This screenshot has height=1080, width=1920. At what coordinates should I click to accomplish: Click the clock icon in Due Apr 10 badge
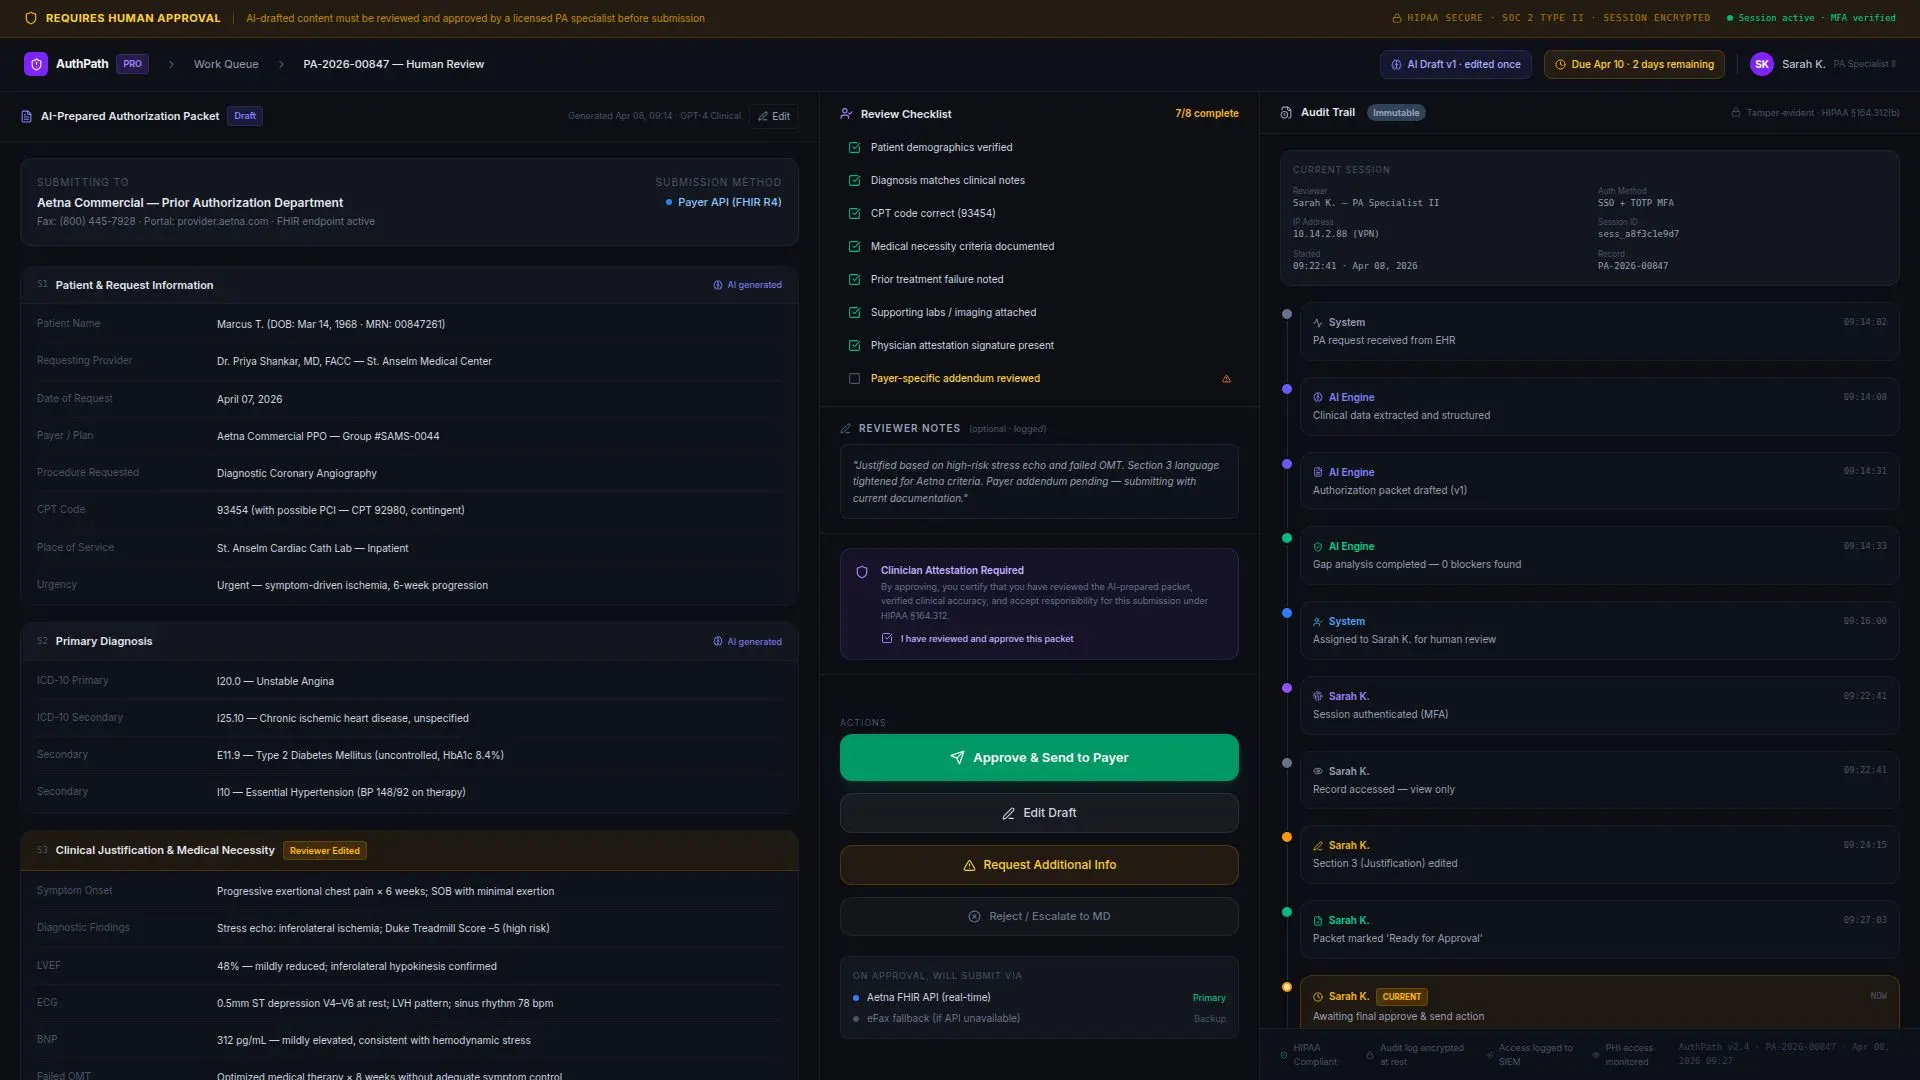1560,65
